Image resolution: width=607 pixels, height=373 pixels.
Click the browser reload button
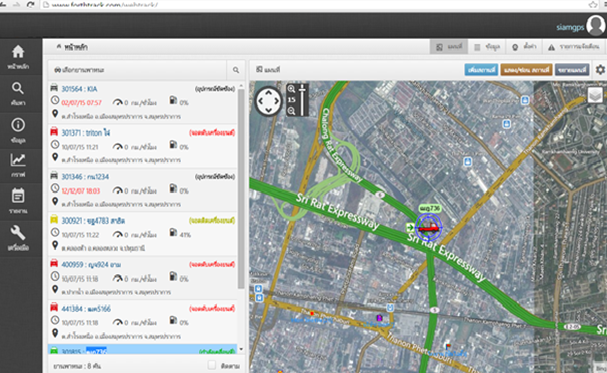click(30, 5)
